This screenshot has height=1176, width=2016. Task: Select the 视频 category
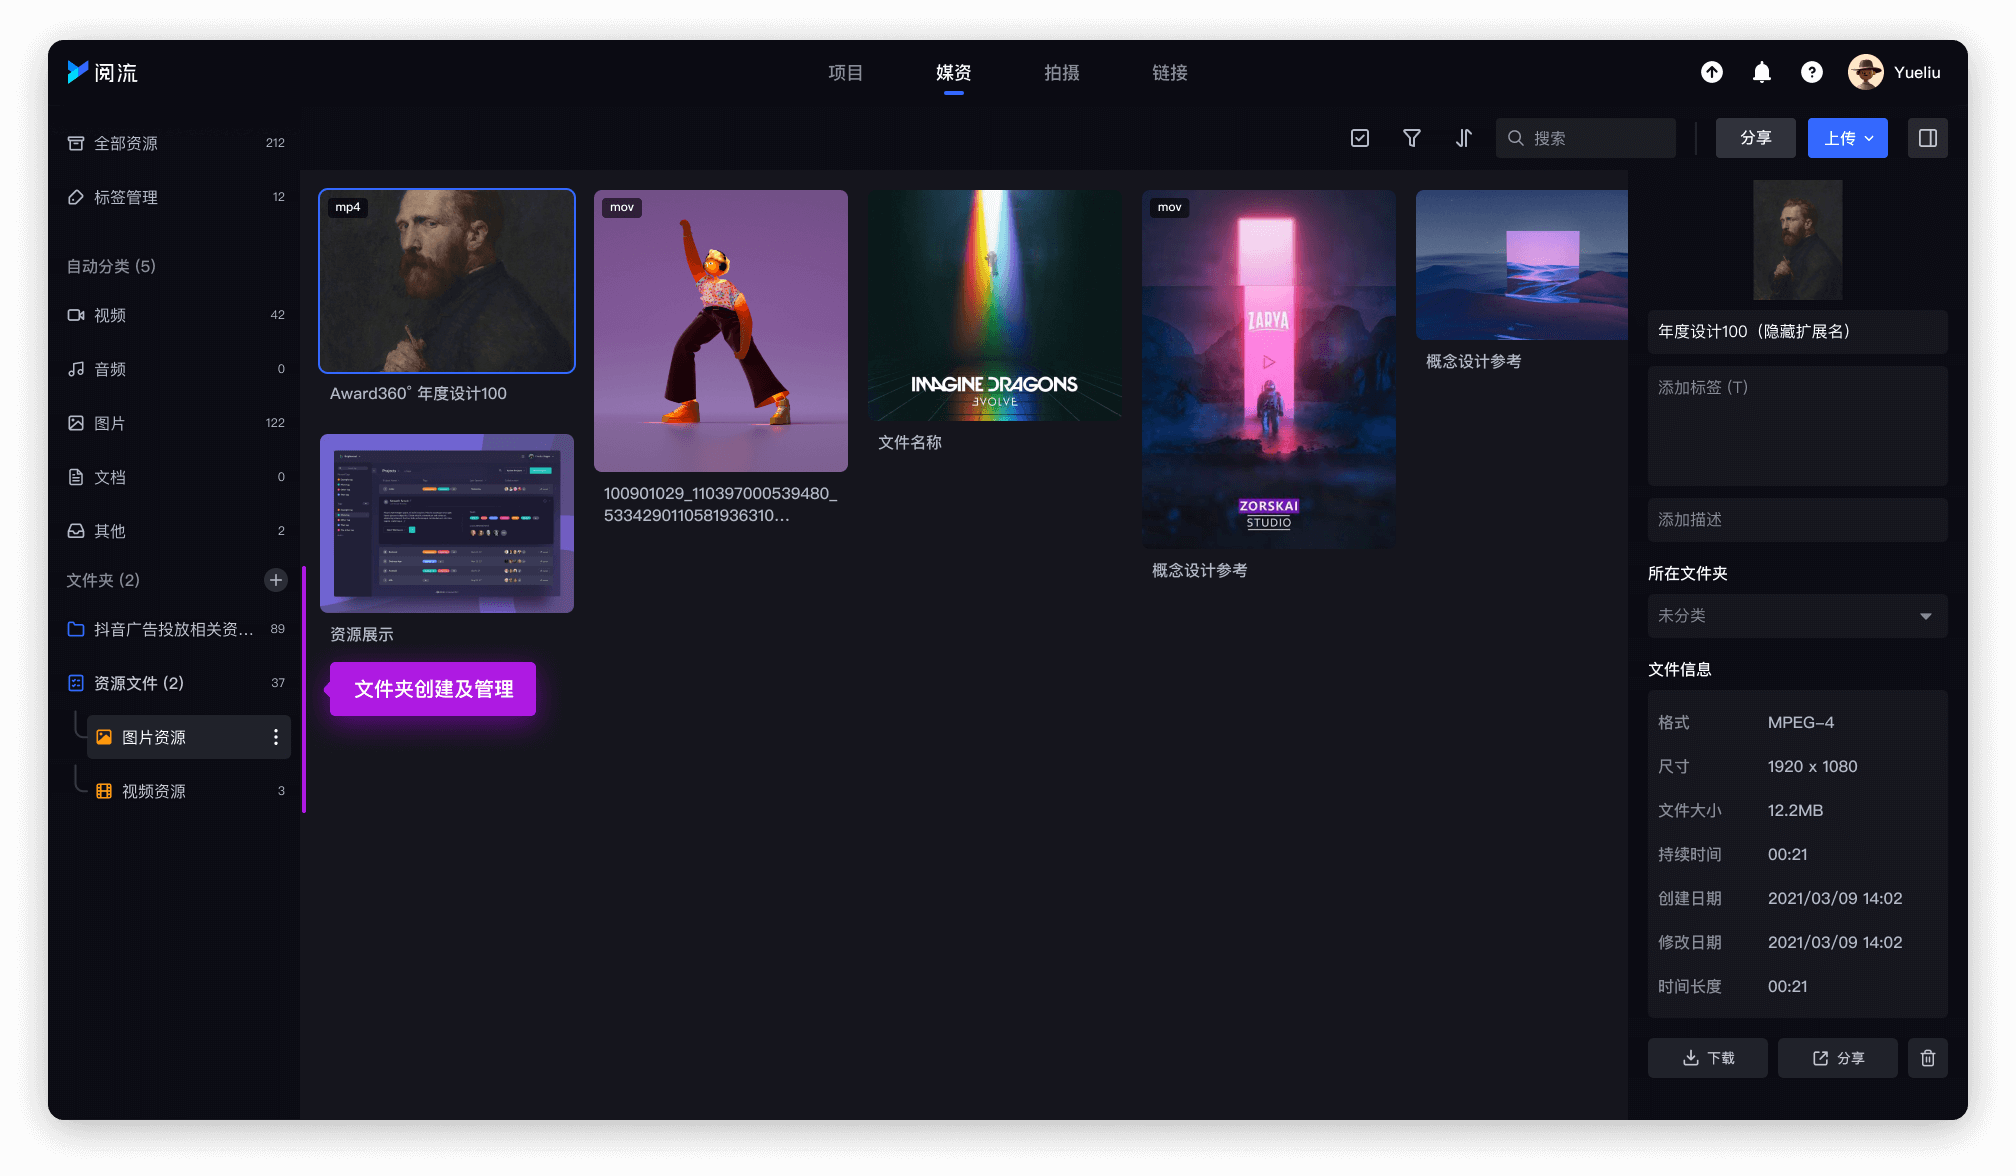(176, 315)
